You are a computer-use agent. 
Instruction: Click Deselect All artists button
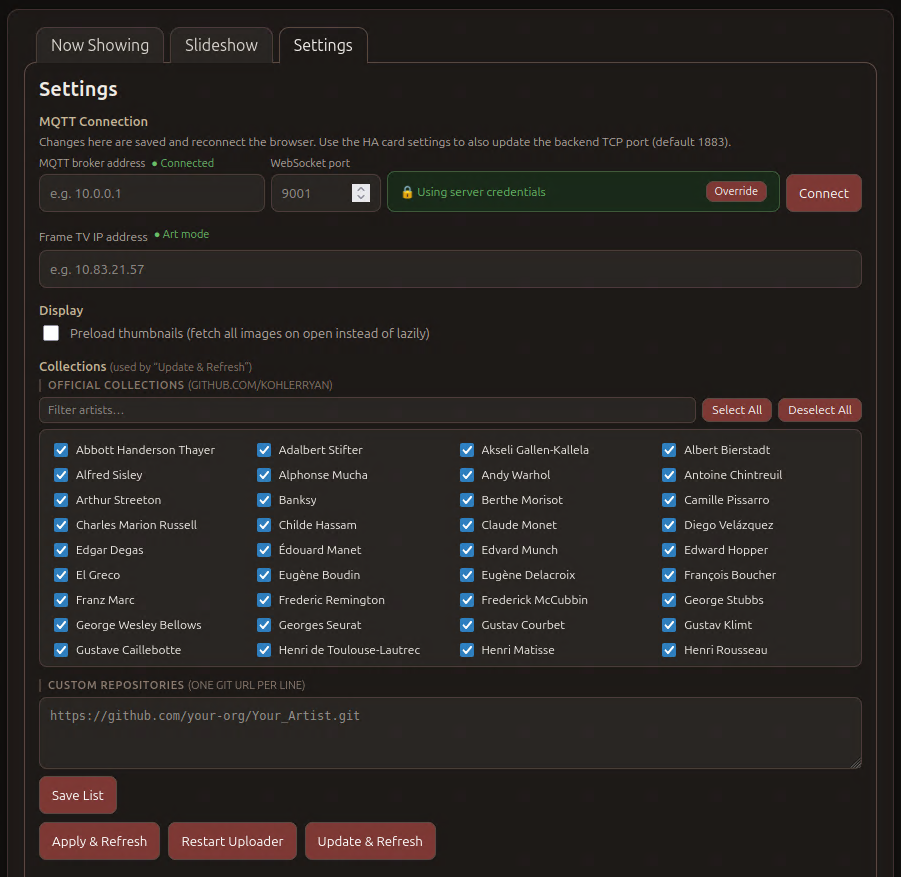pyautogui.click(x=819, y=410)
